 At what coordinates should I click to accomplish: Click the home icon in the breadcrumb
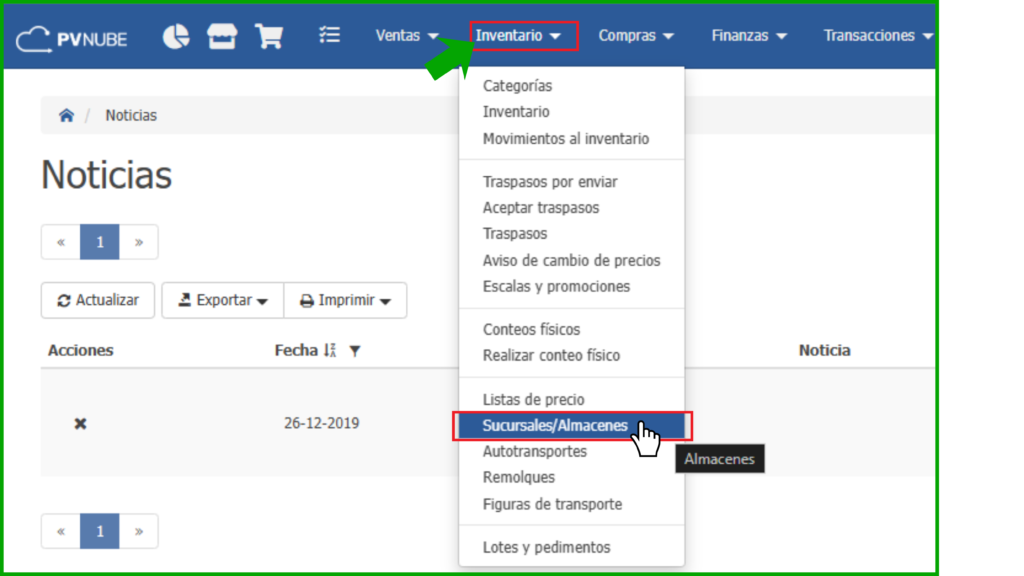pyautogui.click(x=66, y=115)
